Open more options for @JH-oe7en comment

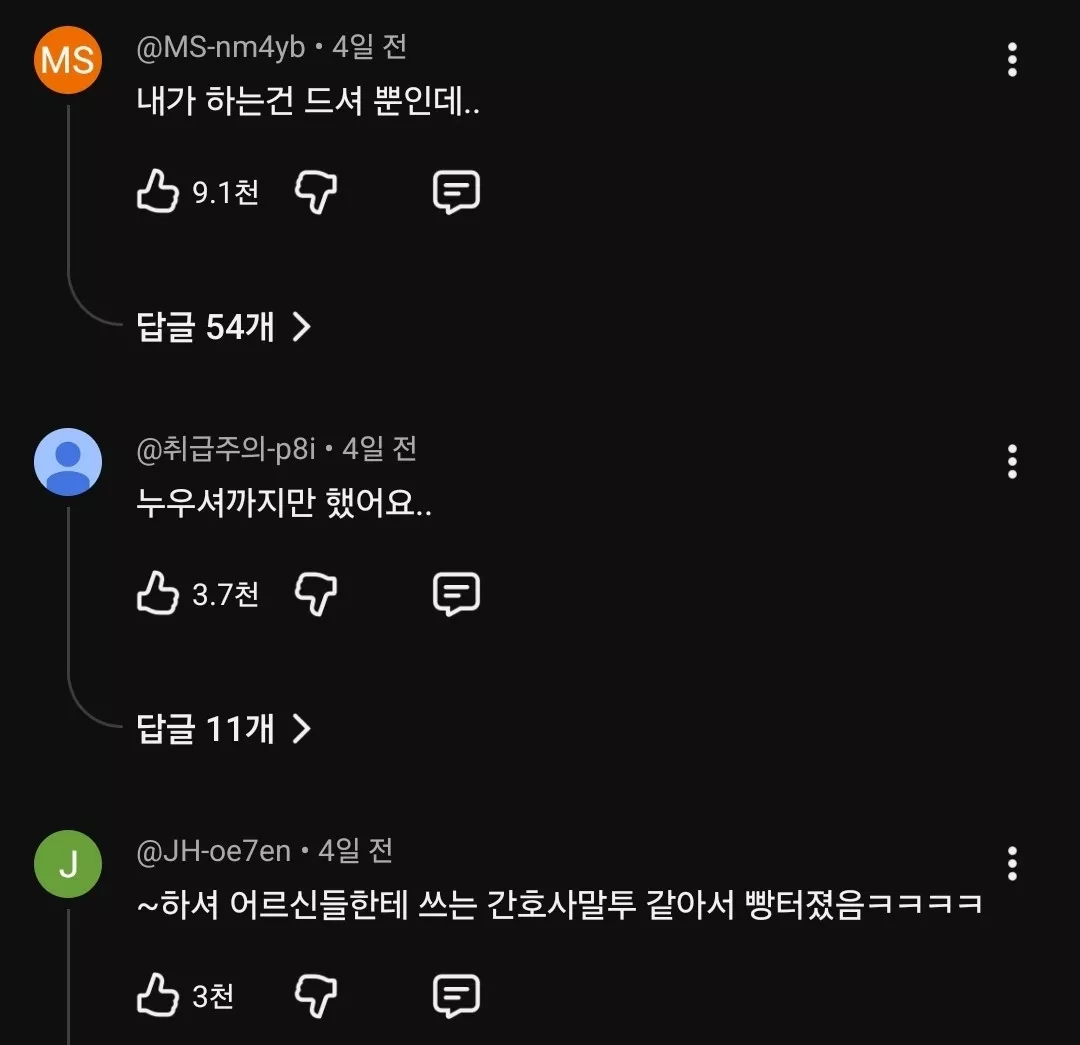(x=1012, y=863)
